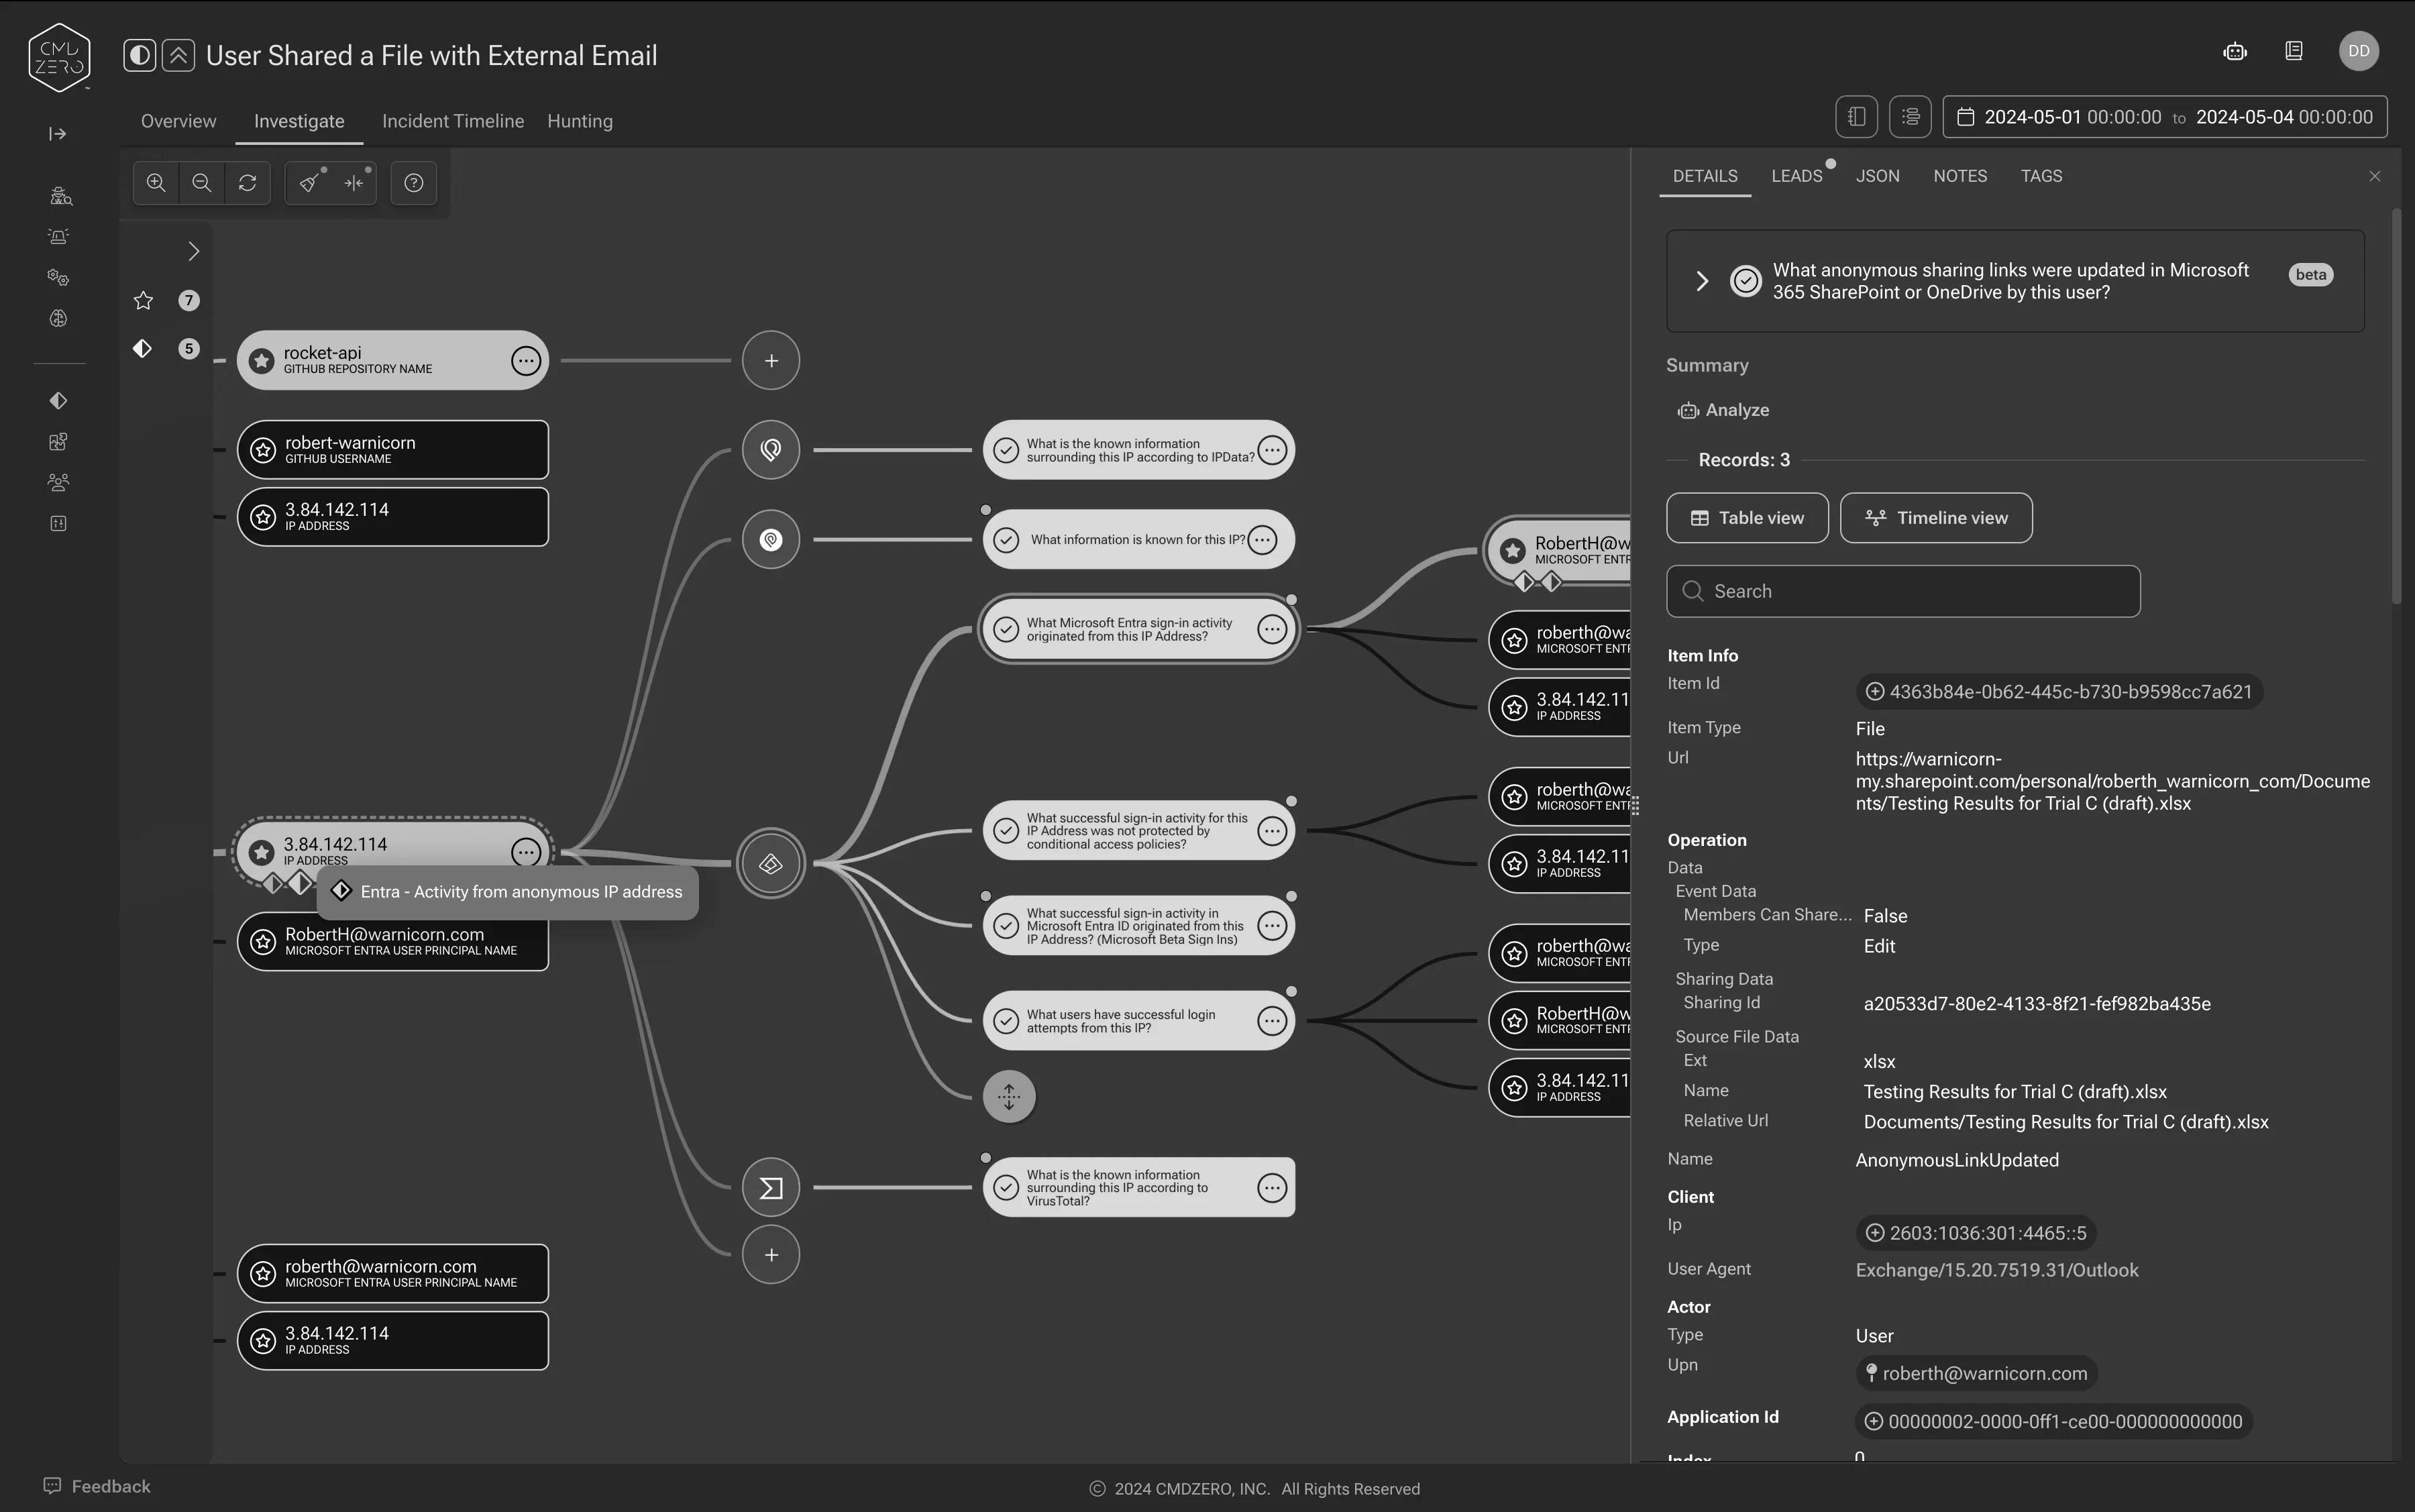
Task: Open the date range picker
Action: [2165, 117]
